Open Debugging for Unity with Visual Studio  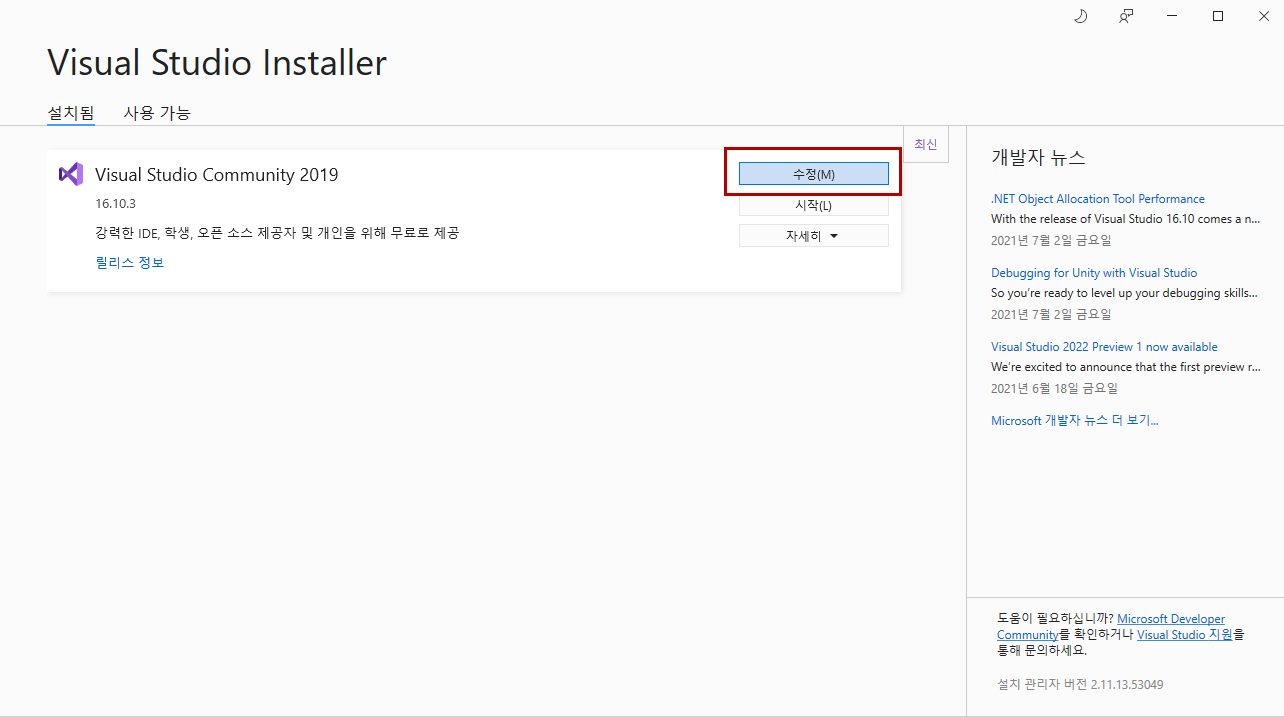click(1094, 273)
